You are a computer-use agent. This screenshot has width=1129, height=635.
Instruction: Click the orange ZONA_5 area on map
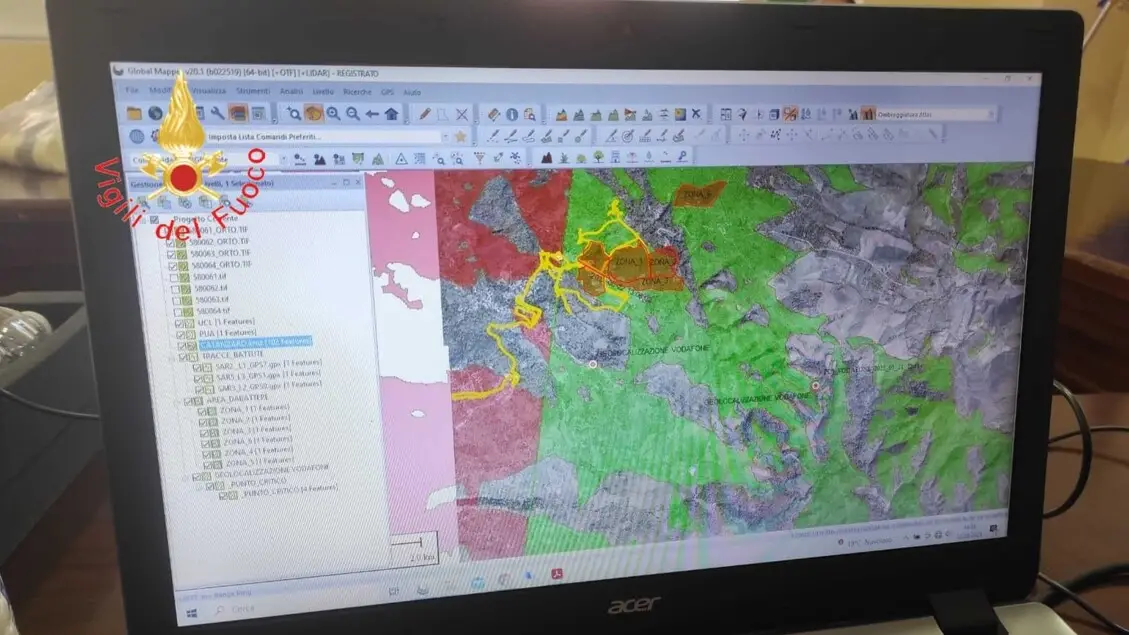pos(698,194)
